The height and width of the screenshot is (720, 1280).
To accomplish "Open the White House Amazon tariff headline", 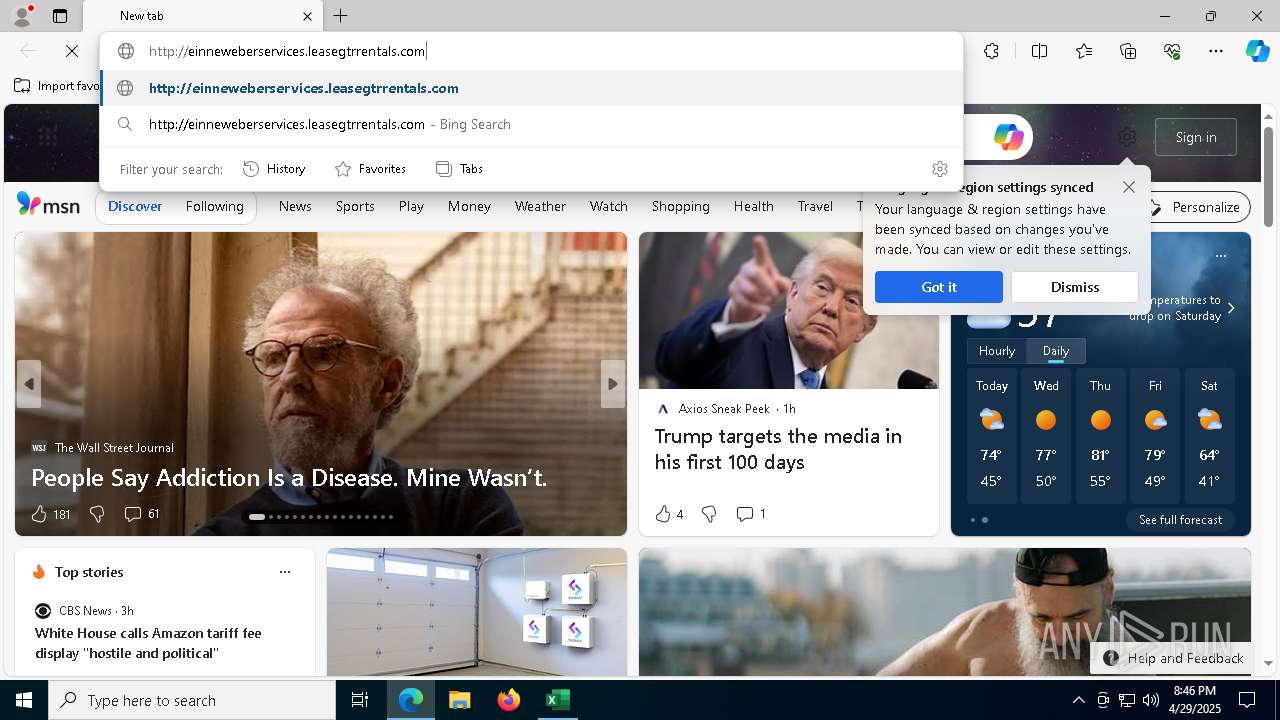I will click(x=148, y=643).
